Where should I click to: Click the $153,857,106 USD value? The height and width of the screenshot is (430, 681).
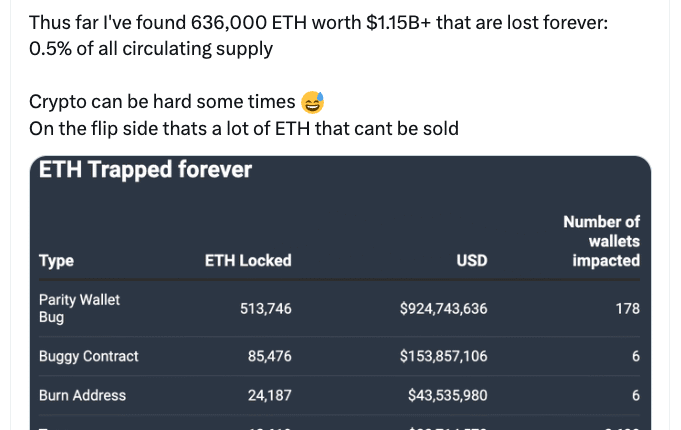pos(443,356)
